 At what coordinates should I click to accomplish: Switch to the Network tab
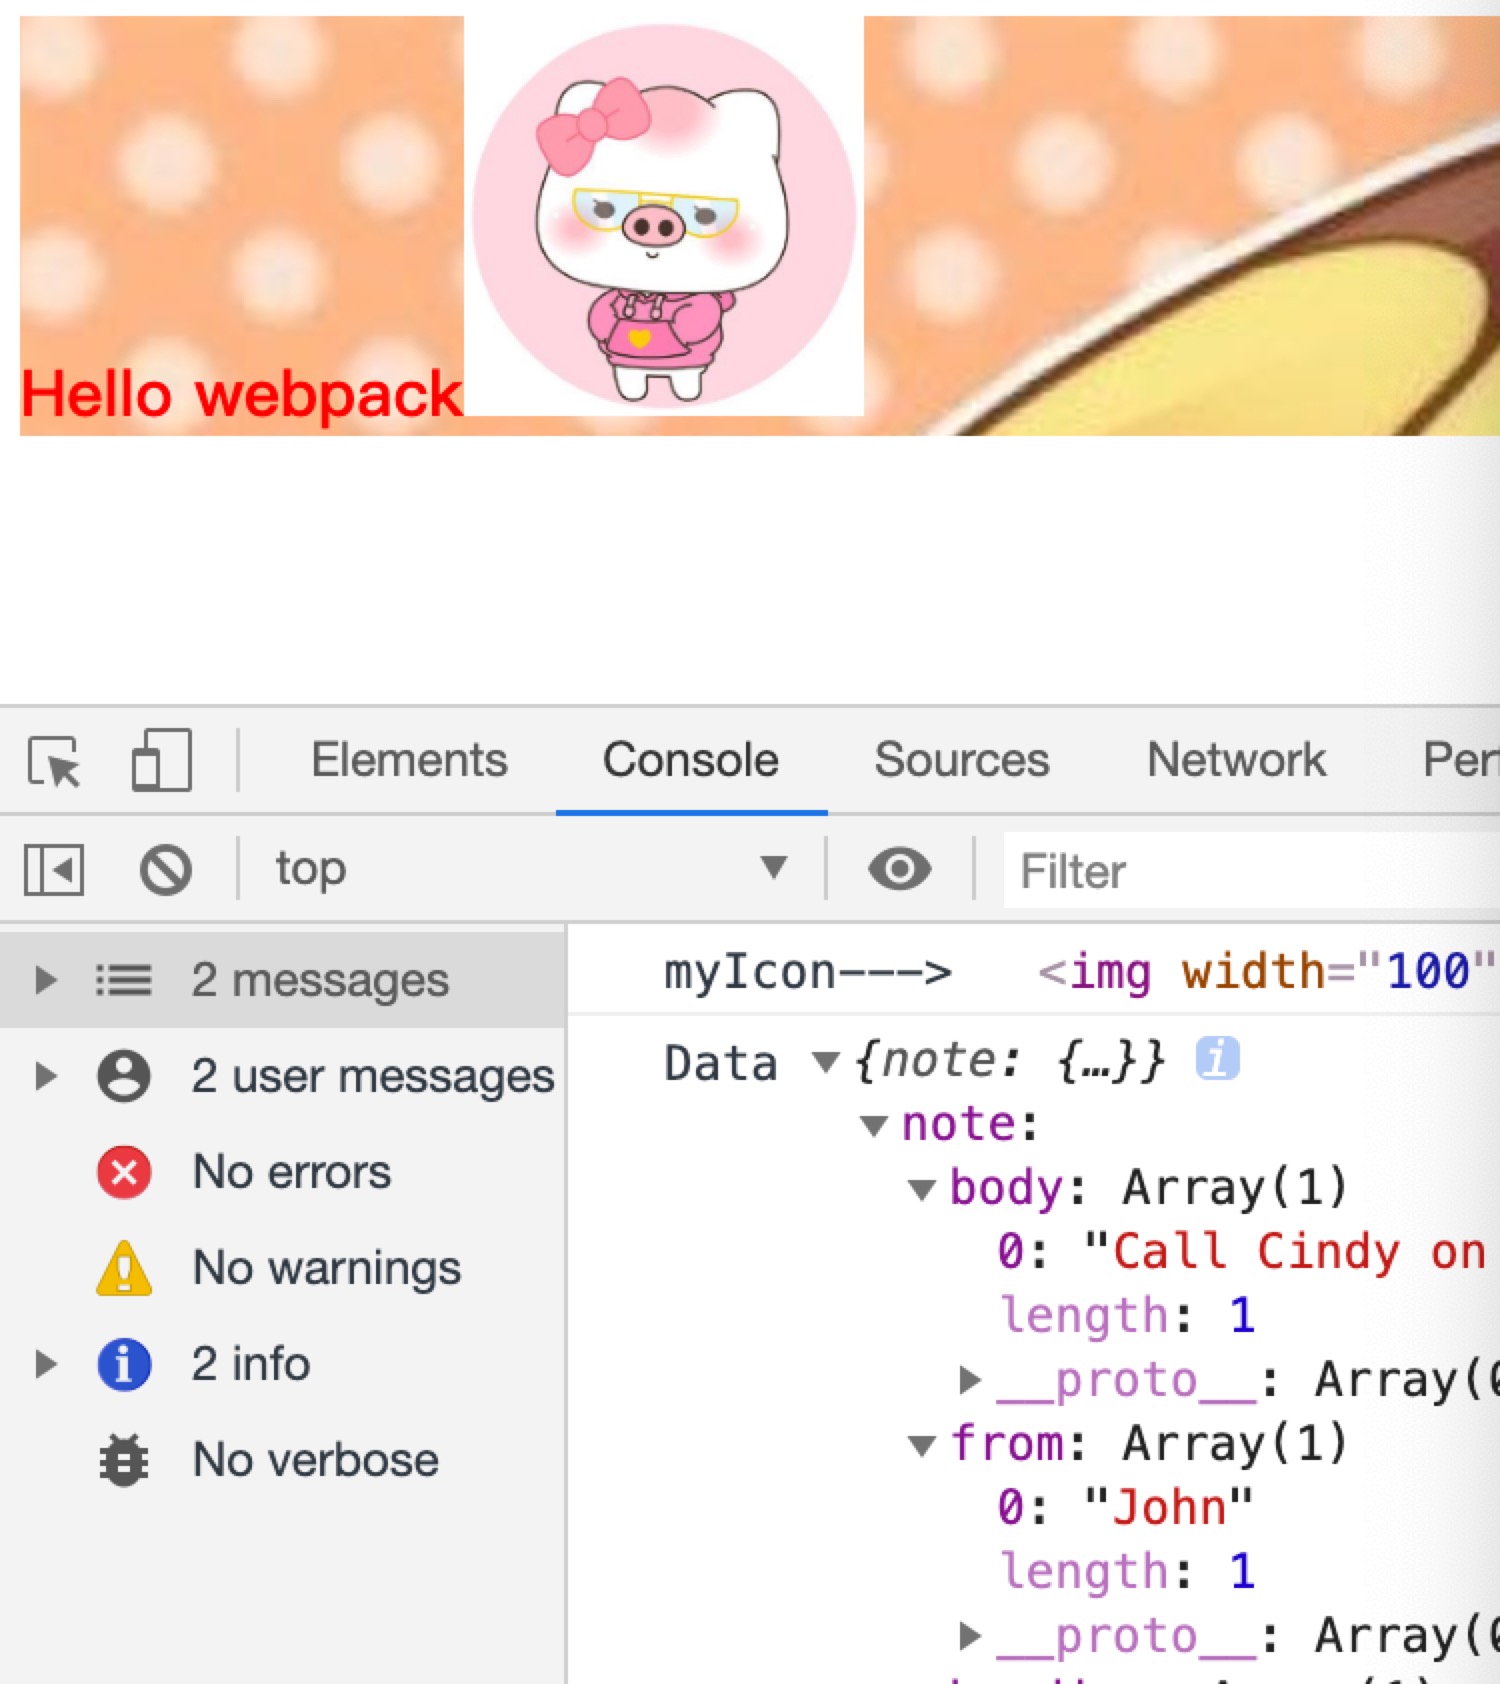[x=1236, y=760]
